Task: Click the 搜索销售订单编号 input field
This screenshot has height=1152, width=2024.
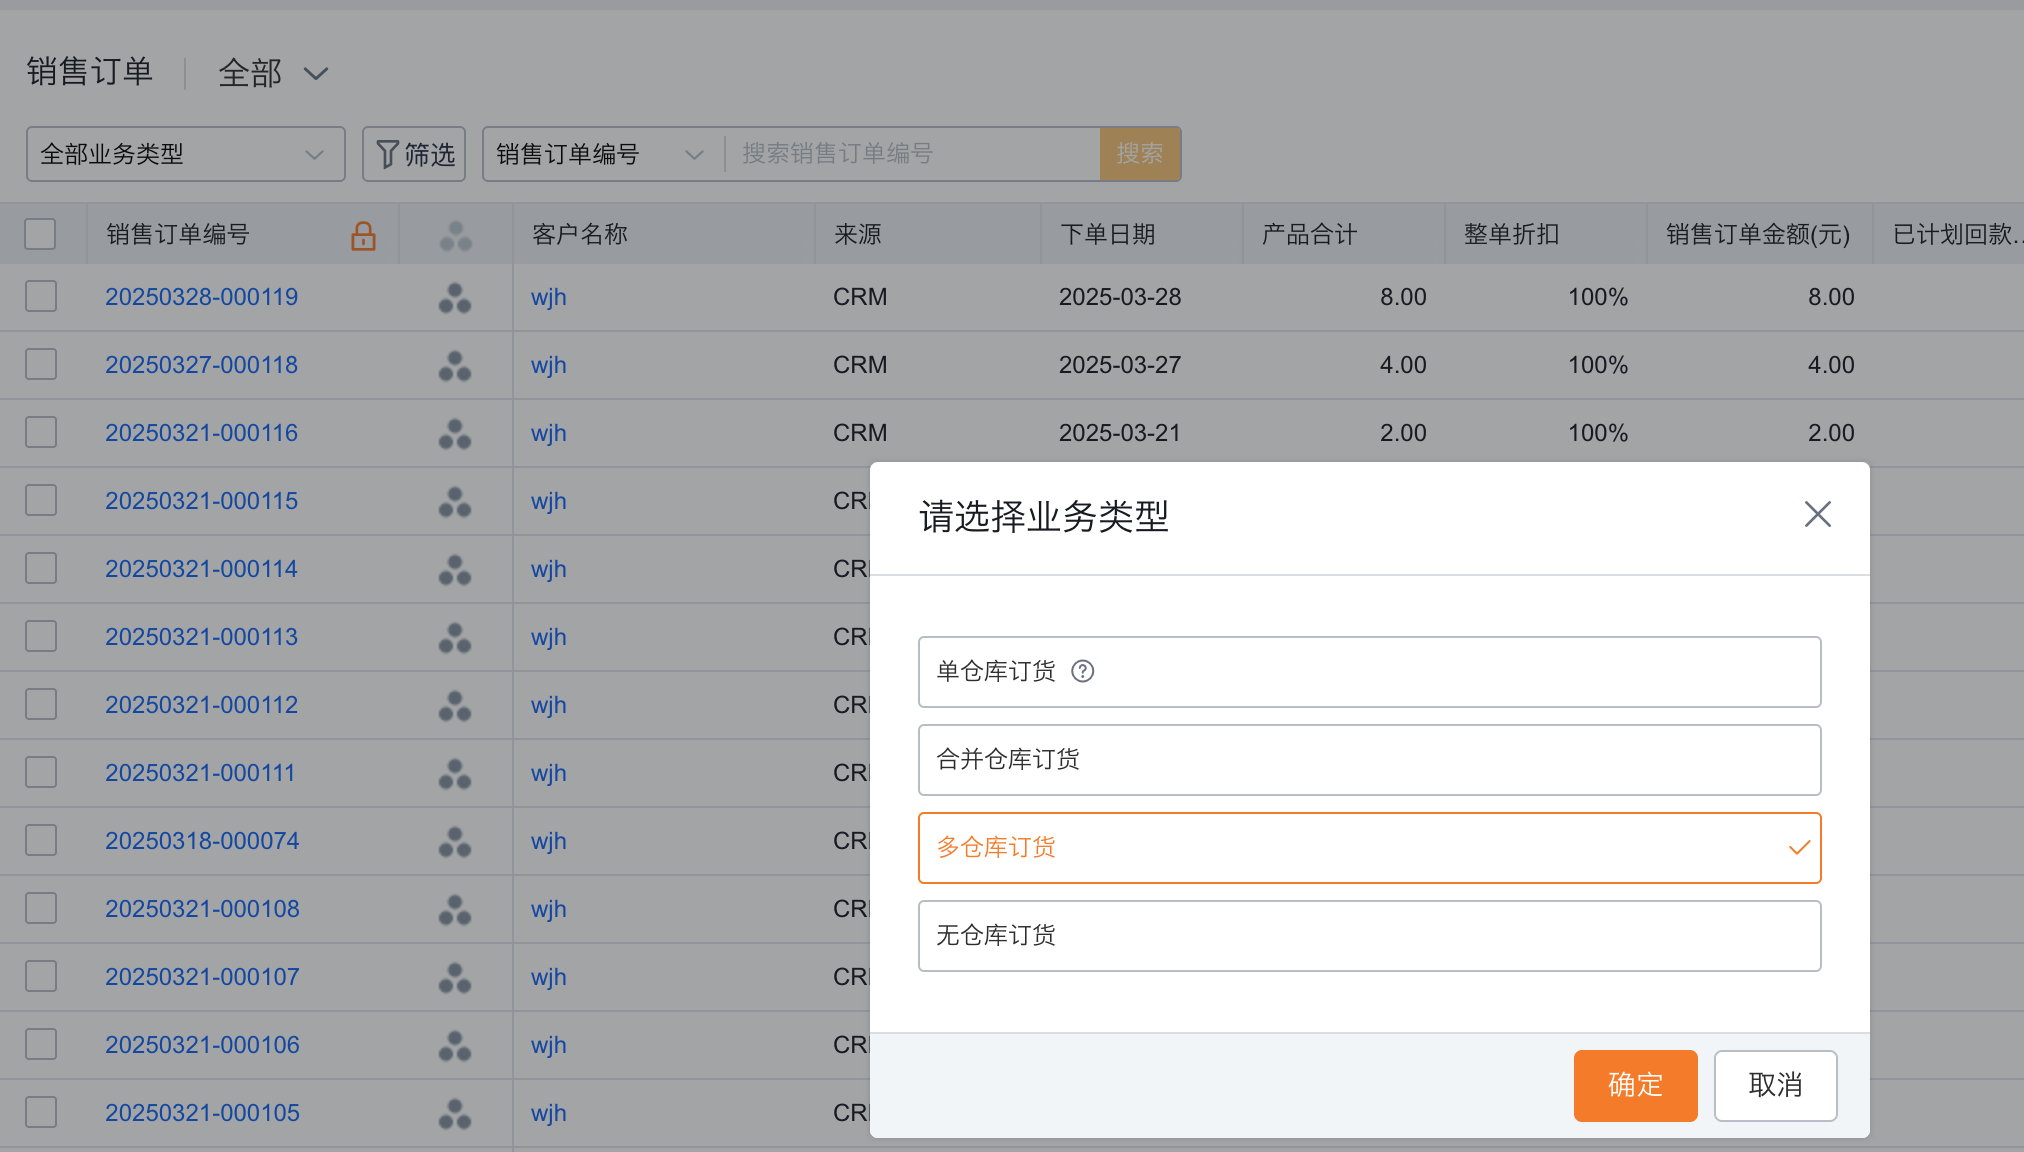Action: tap(913, 154)
